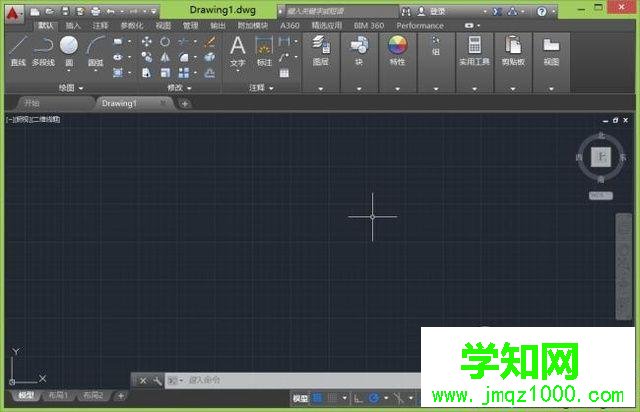Toggle the Model (模型) space button in status bar

point(300,398)
